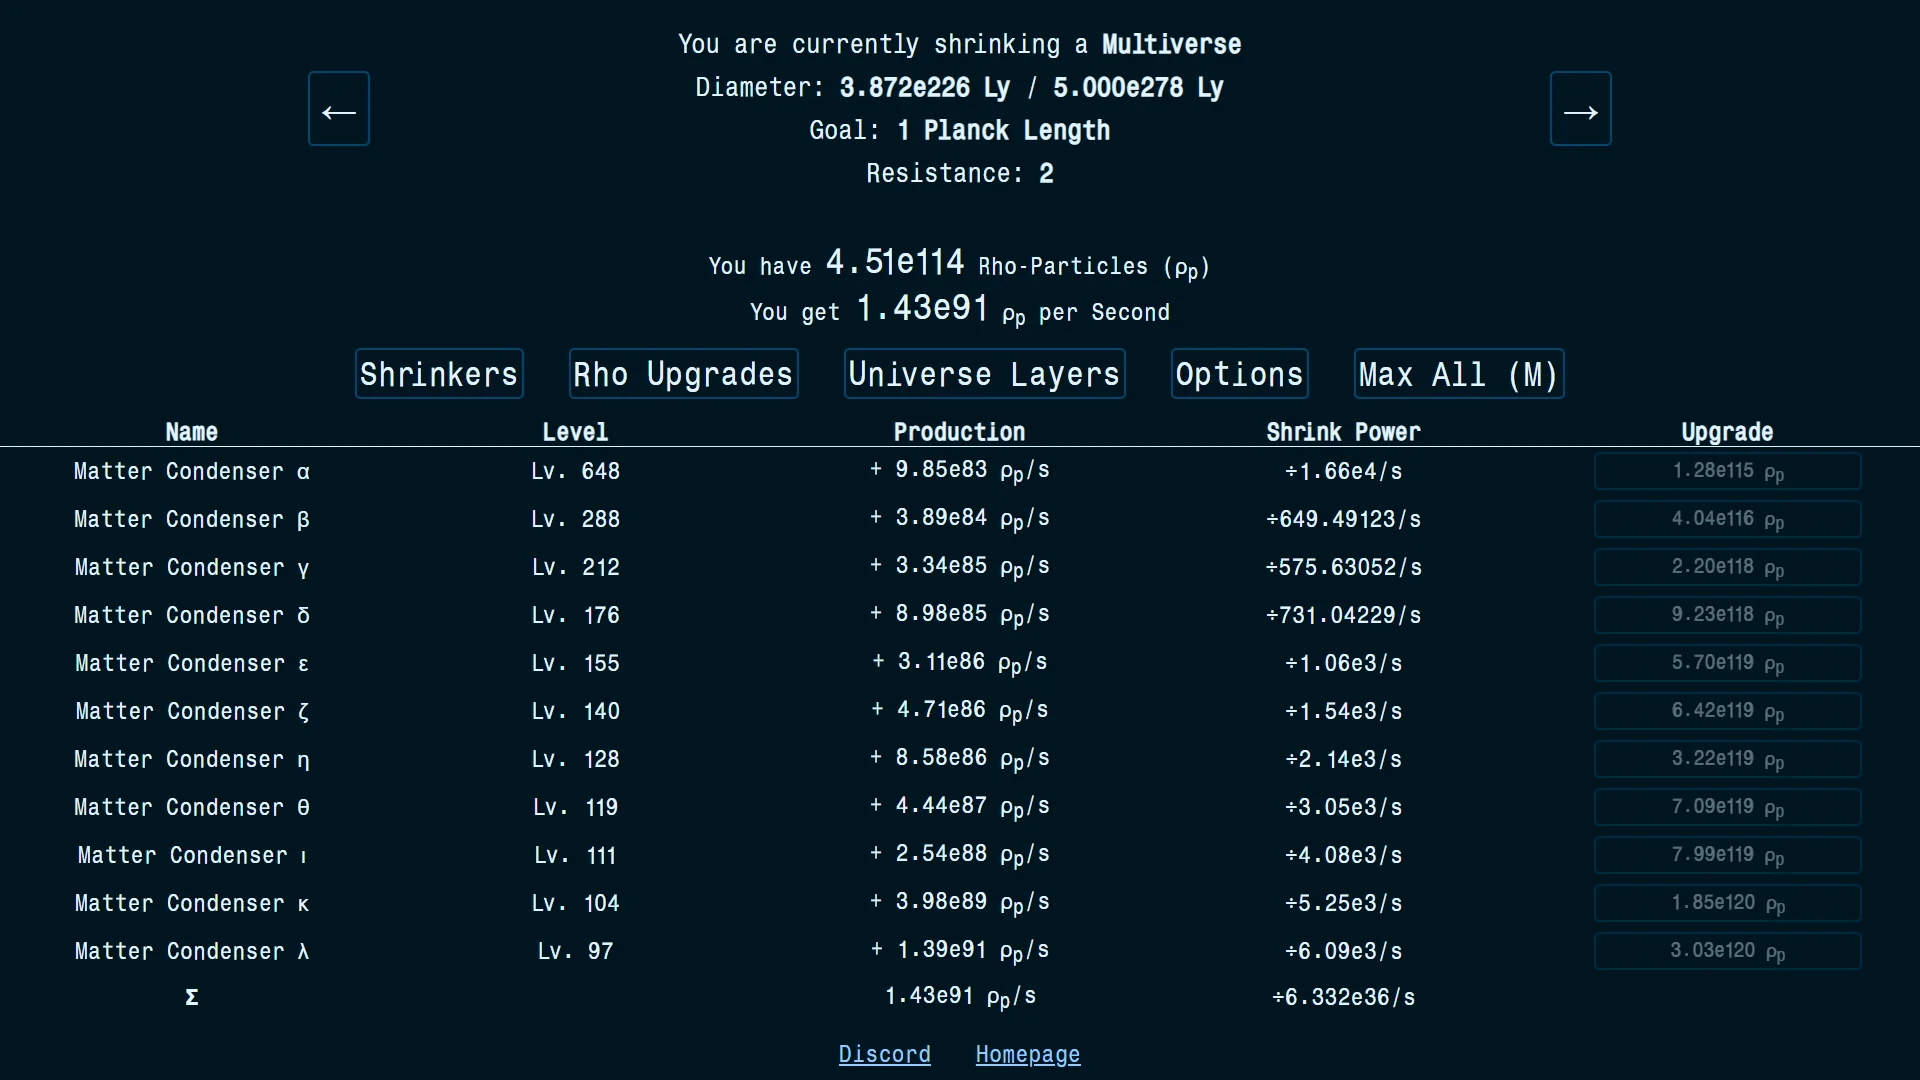Click the Production column header
1920x1080 pixels.
click(959, 432)
